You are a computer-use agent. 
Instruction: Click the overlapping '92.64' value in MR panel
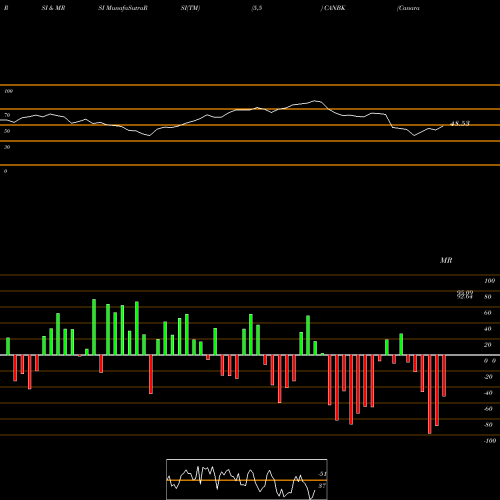(x=465, y=296)
